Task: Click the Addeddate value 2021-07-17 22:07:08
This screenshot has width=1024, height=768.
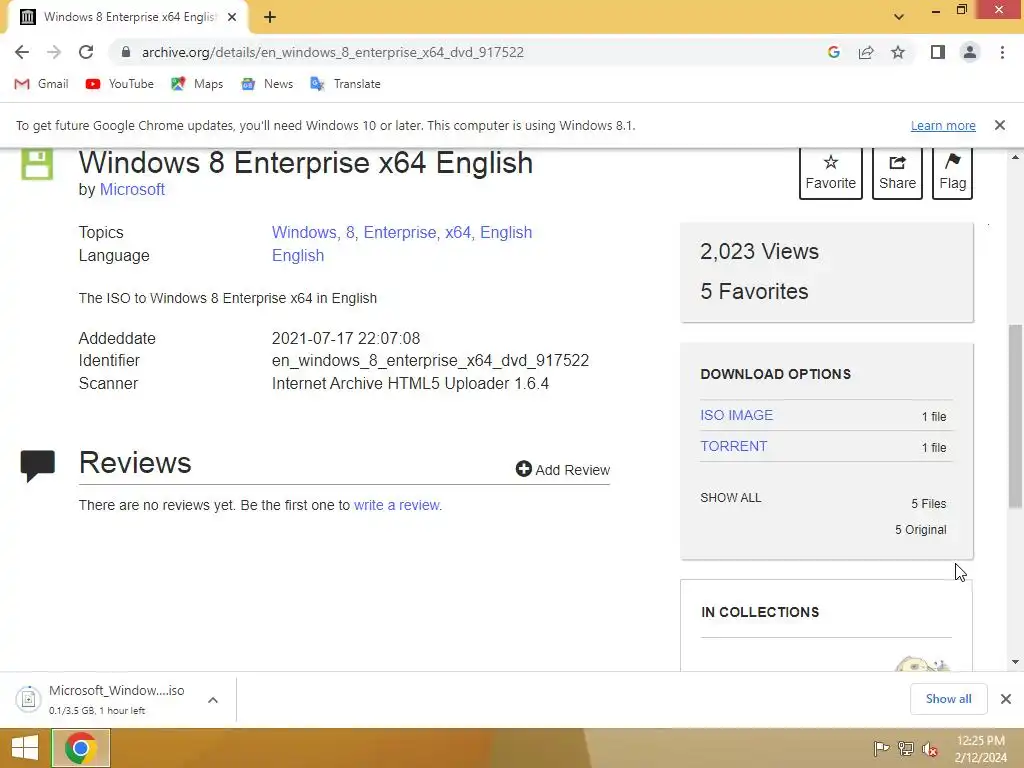Action: click(346, 338)
